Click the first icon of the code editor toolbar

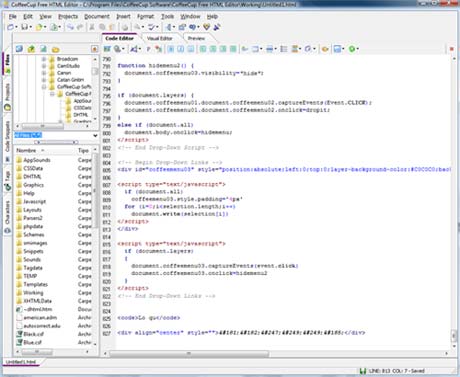(107, 49)
